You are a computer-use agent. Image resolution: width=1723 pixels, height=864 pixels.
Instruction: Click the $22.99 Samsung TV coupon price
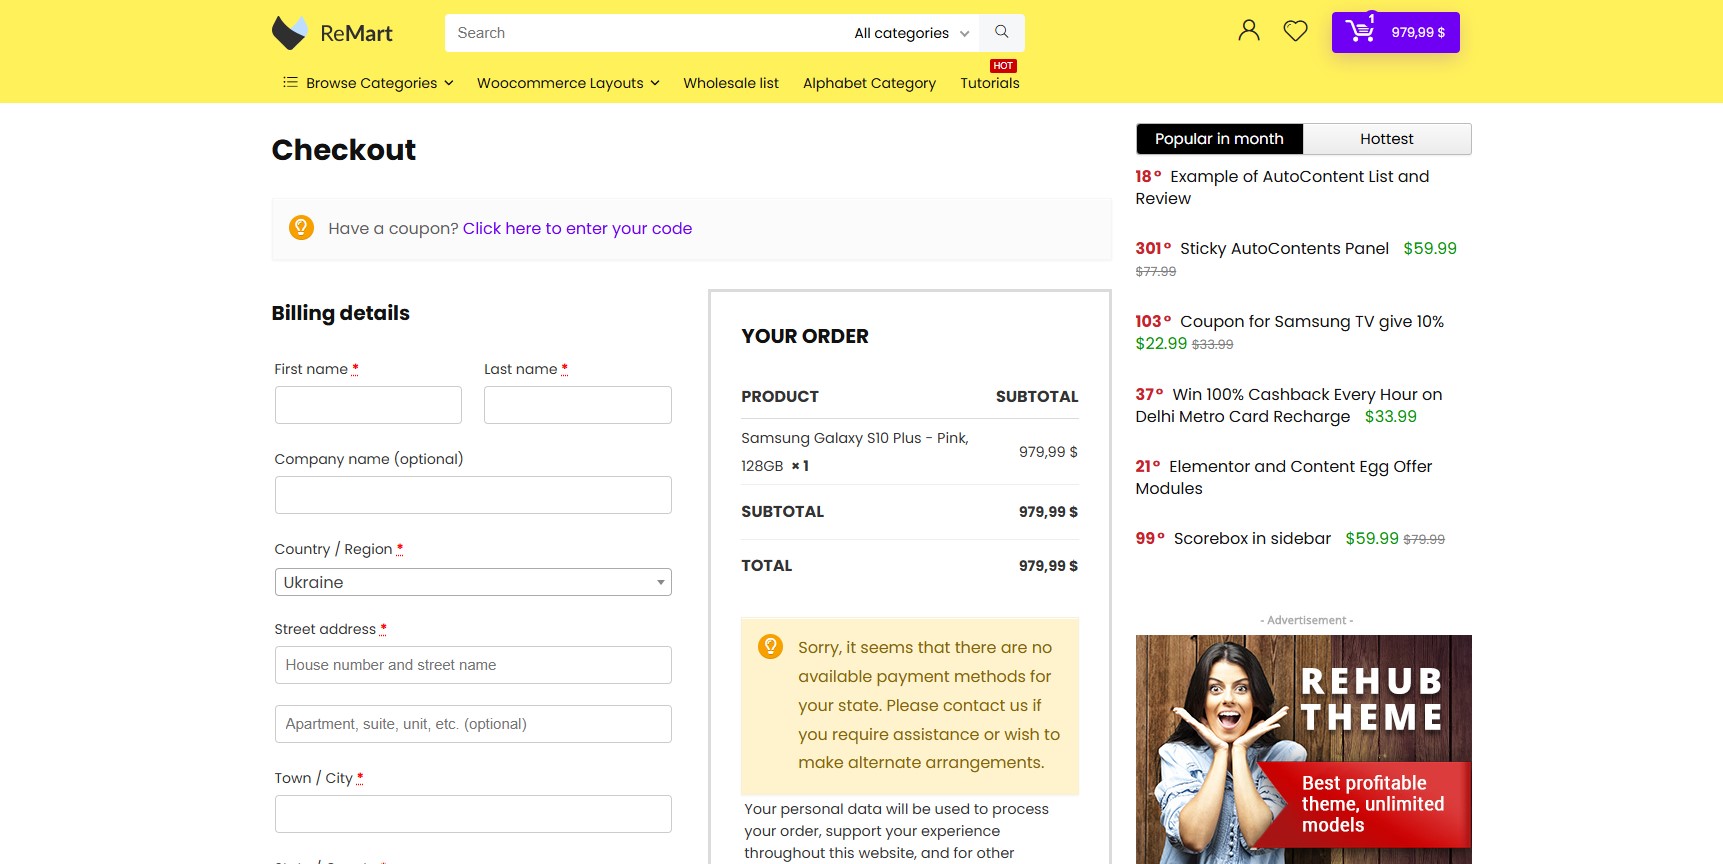point(1161,343)
